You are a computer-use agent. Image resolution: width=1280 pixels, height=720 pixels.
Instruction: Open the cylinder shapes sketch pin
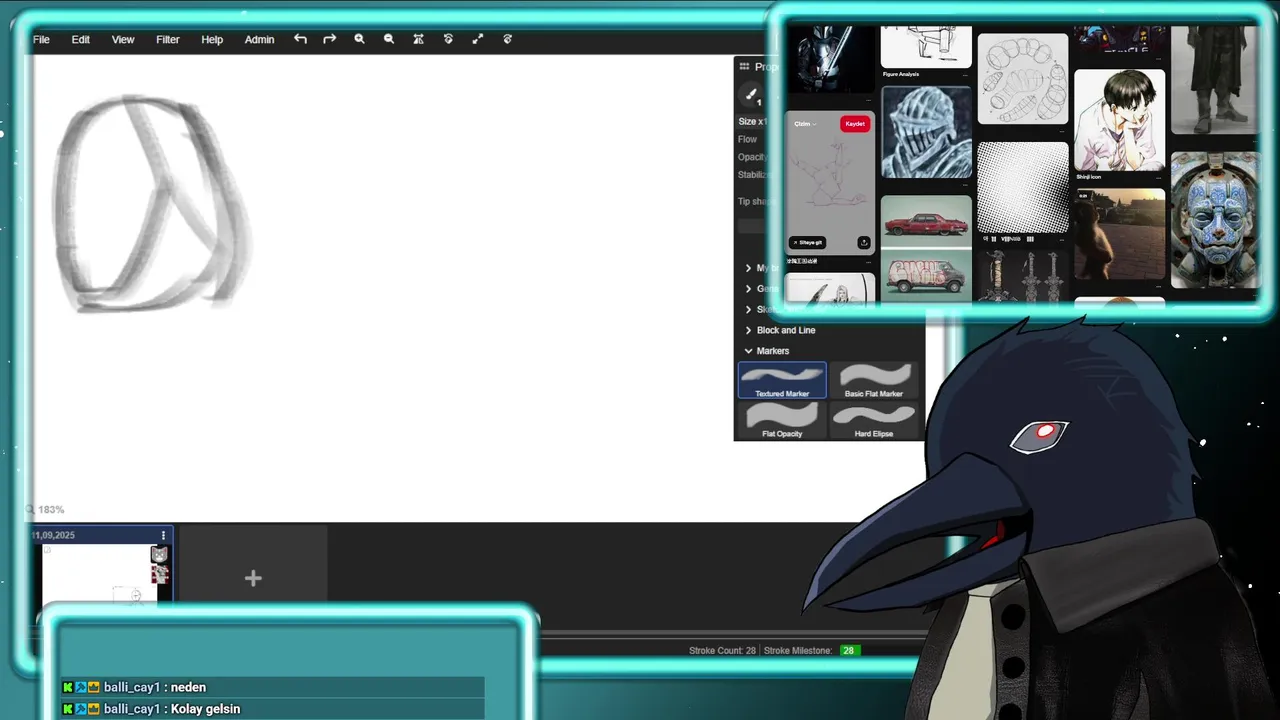point(1022,79)
